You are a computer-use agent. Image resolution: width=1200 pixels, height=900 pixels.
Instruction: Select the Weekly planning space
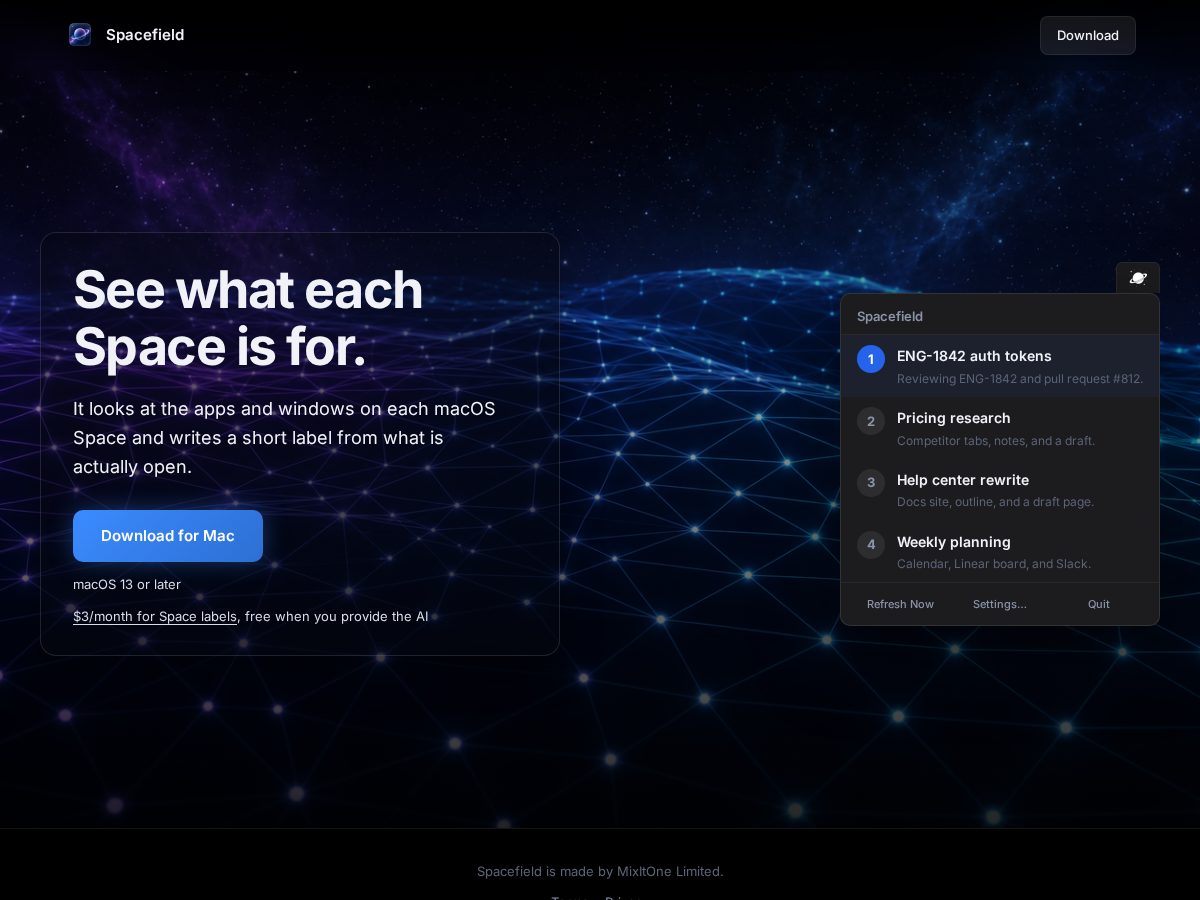tap(1000, 552)
